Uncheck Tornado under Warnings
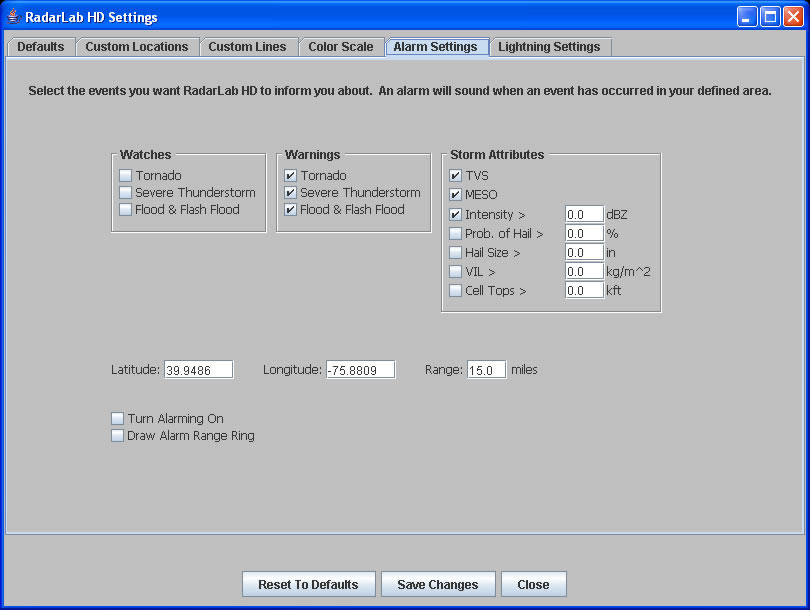Screen dimensions: 810x610 290,176
